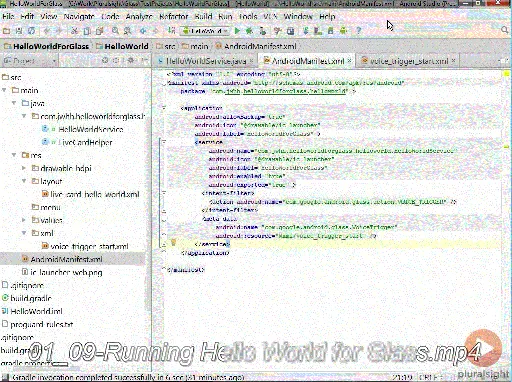The image size is (512, 382).
Task: Click the Cut scissors icon
Action: click(75, 31)
